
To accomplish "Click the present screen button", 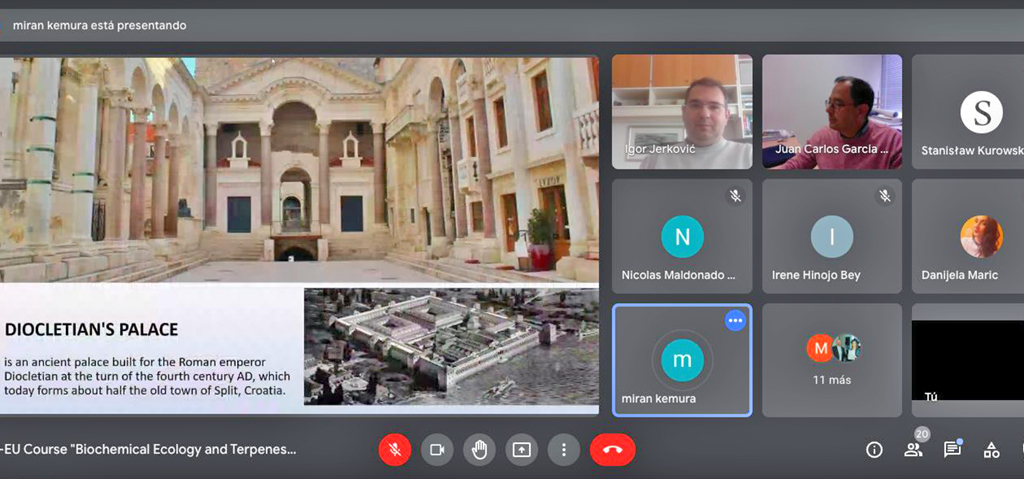I will [x=521, y=450].
